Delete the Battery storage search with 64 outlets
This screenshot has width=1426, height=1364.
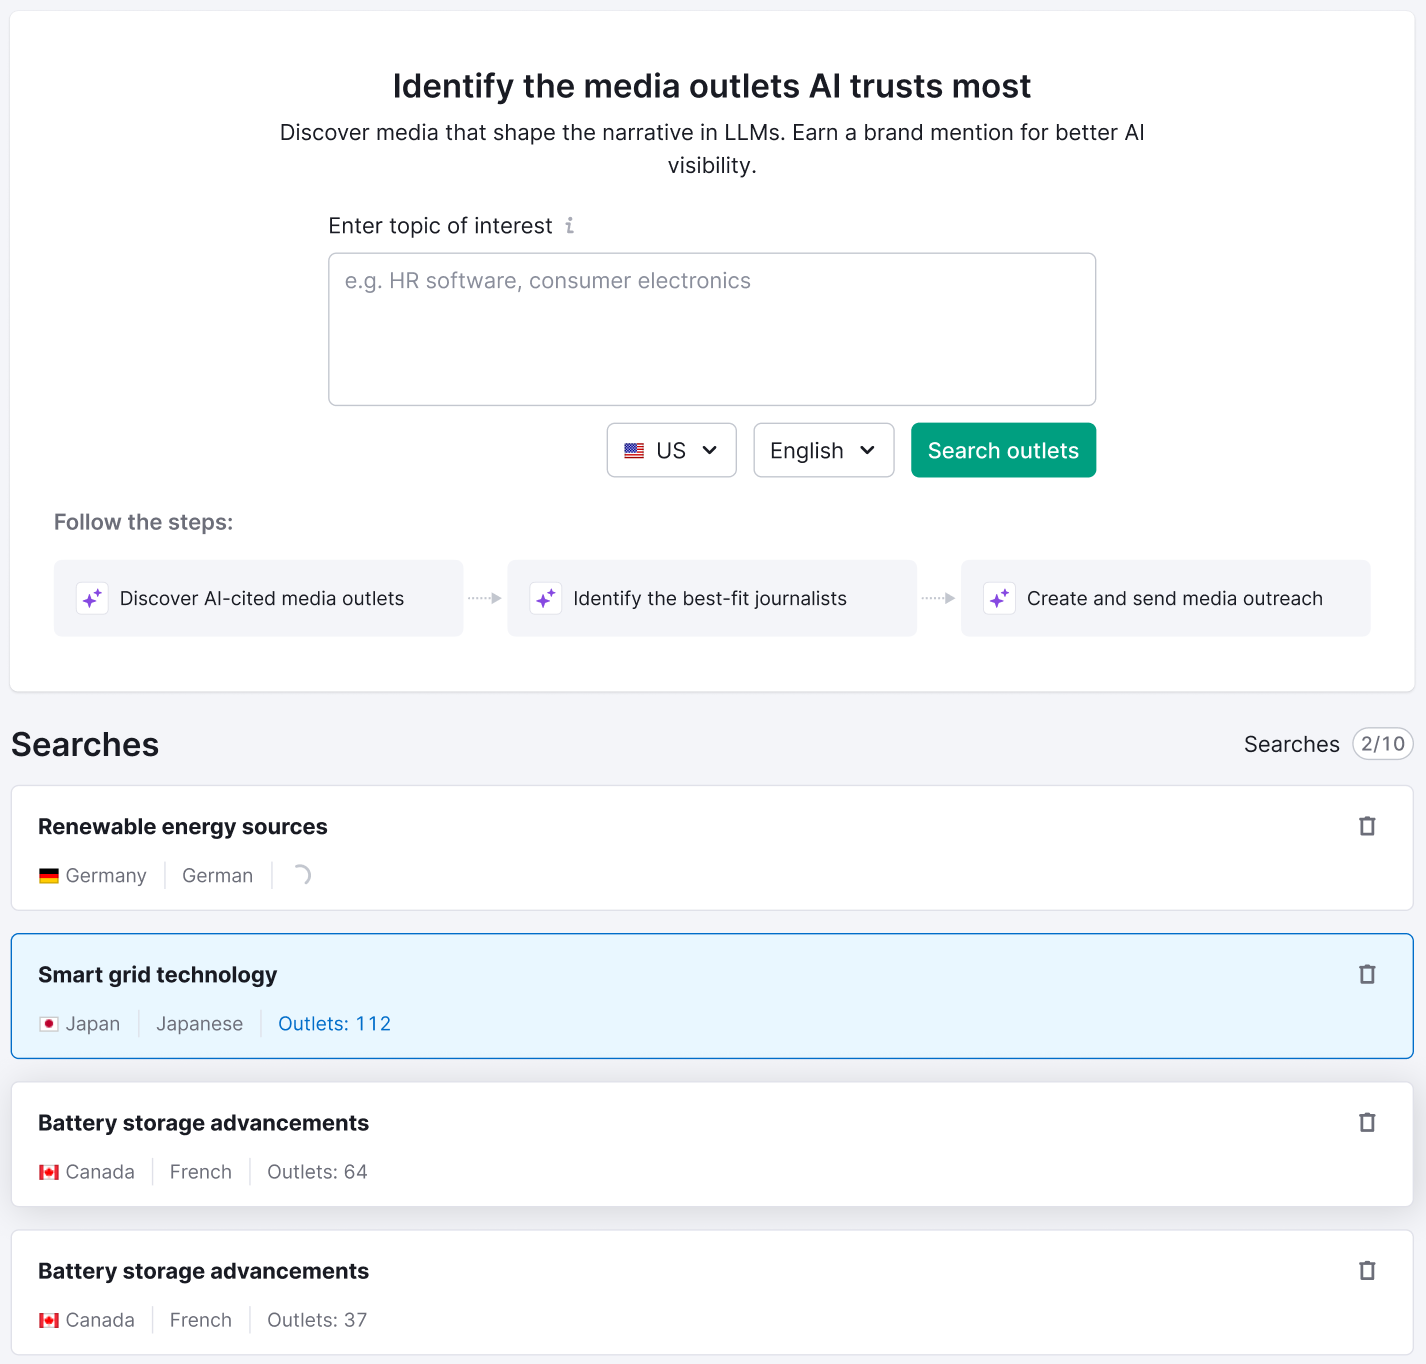1367,1122
